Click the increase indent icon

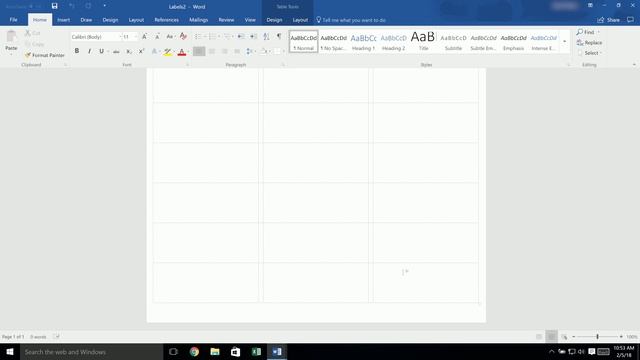click(x=253, y=37)
